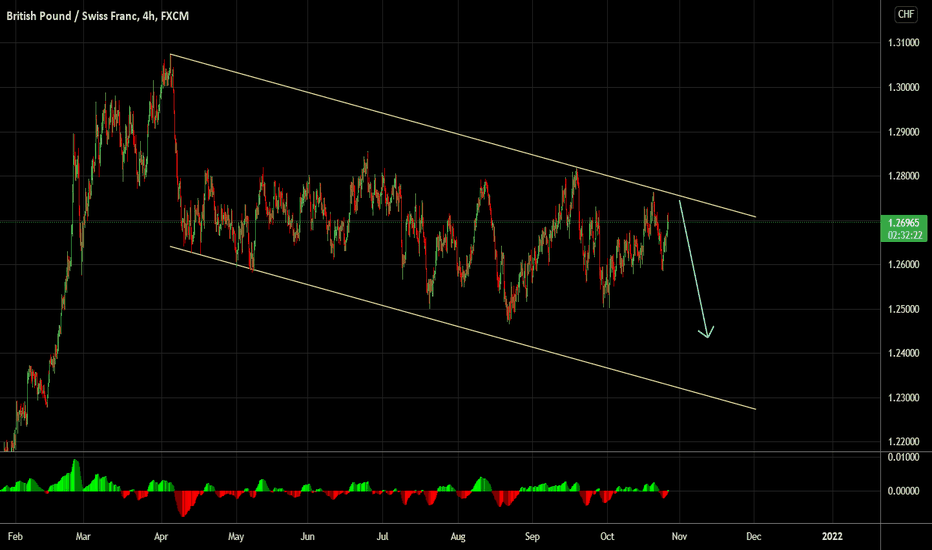The height and width of the screenshot is (550, 932).
Task: Click the Sep time axis label
Action: (x=532, y=536)
